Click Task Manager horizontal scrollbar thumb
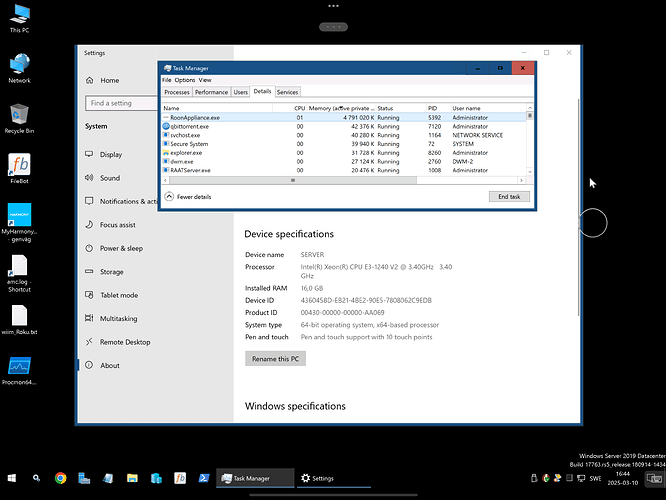The width and height of the screenshot is (666, 500). [x=293, y=181]
